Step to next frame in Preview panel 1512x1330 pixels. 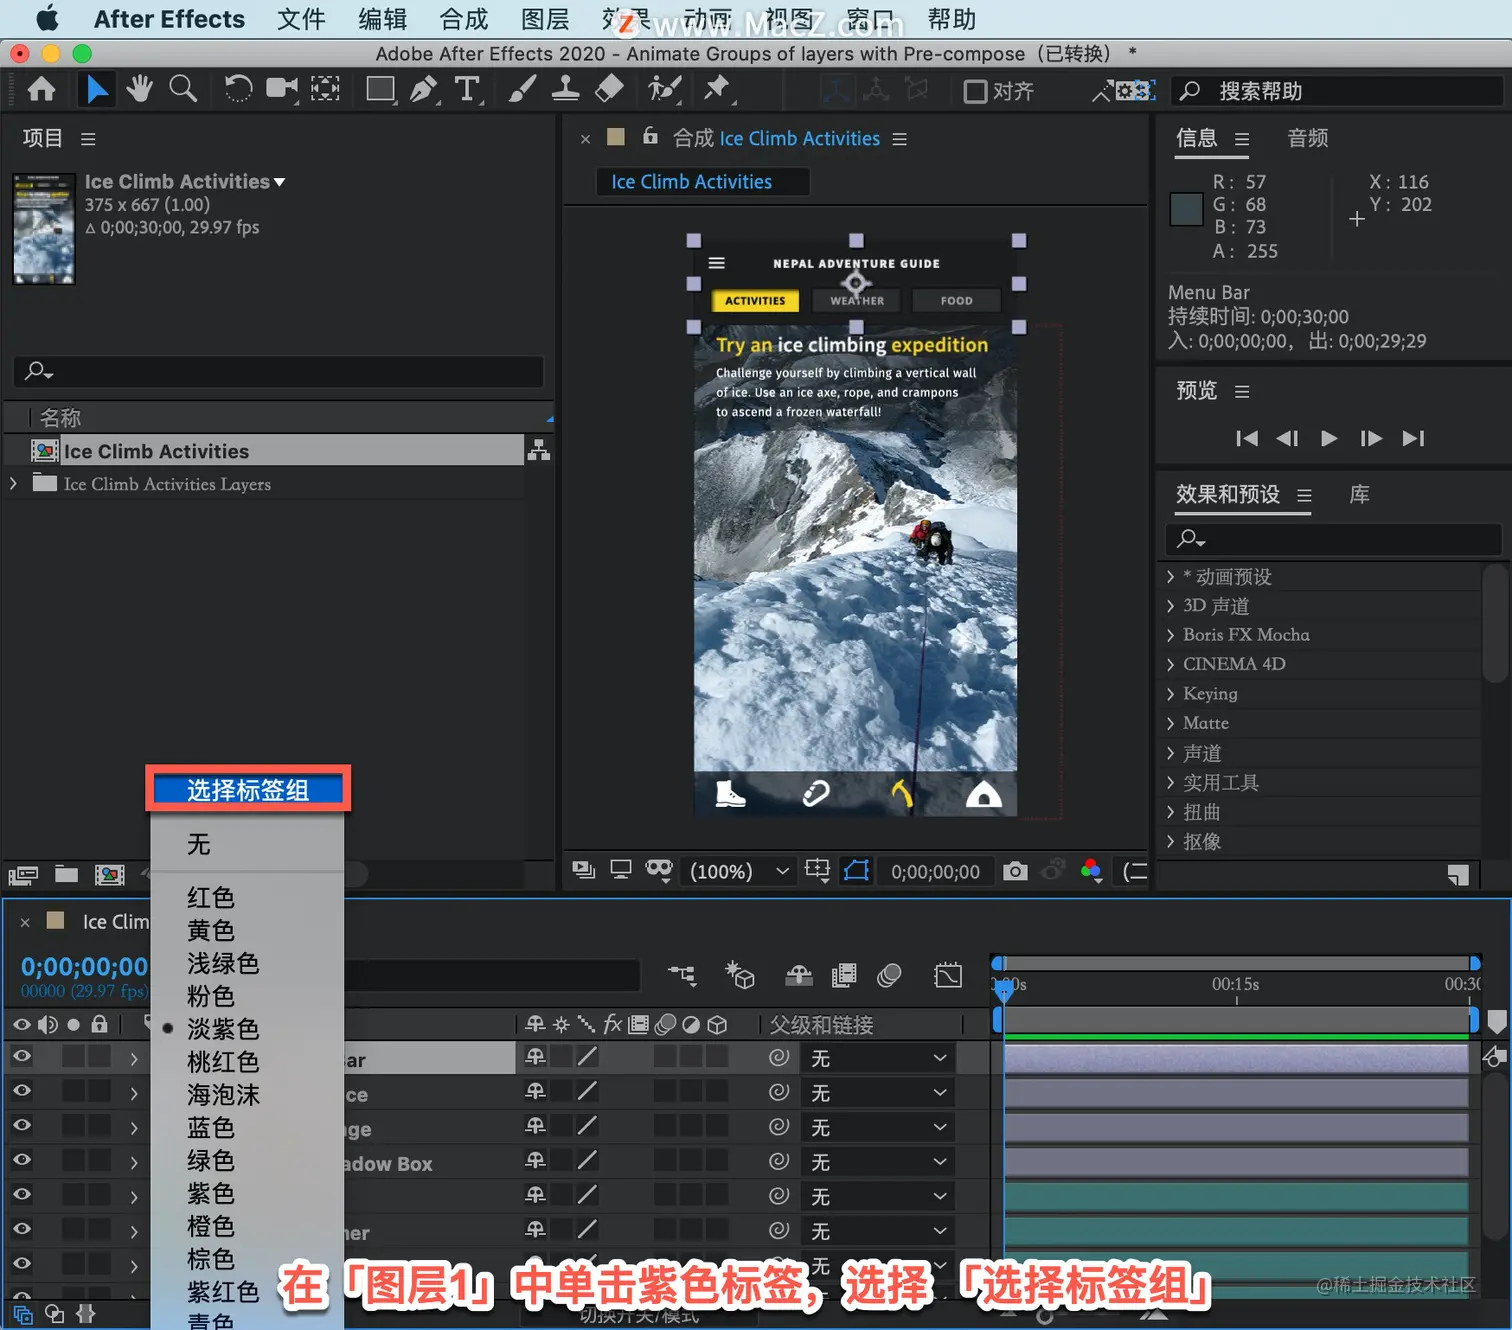tap(1371, 438)
